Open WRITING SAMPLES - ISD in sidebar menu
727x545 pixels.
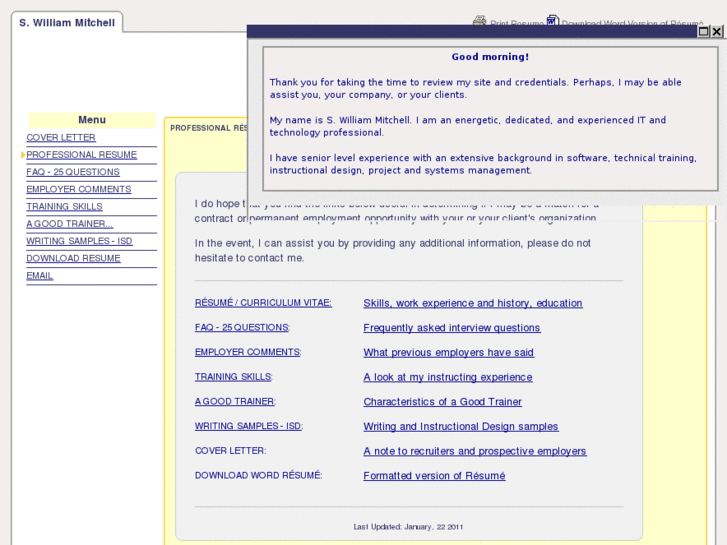coord(79,241)
